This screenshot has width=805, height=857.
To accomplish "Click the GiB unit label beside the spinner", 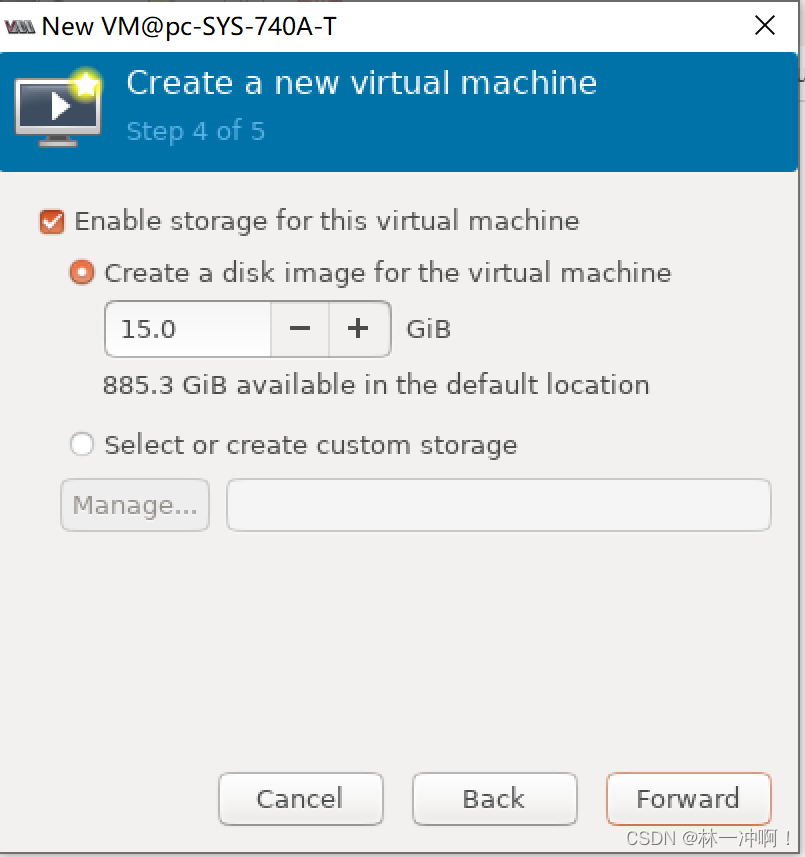I will pyautogui.click(x=428, y=328).
